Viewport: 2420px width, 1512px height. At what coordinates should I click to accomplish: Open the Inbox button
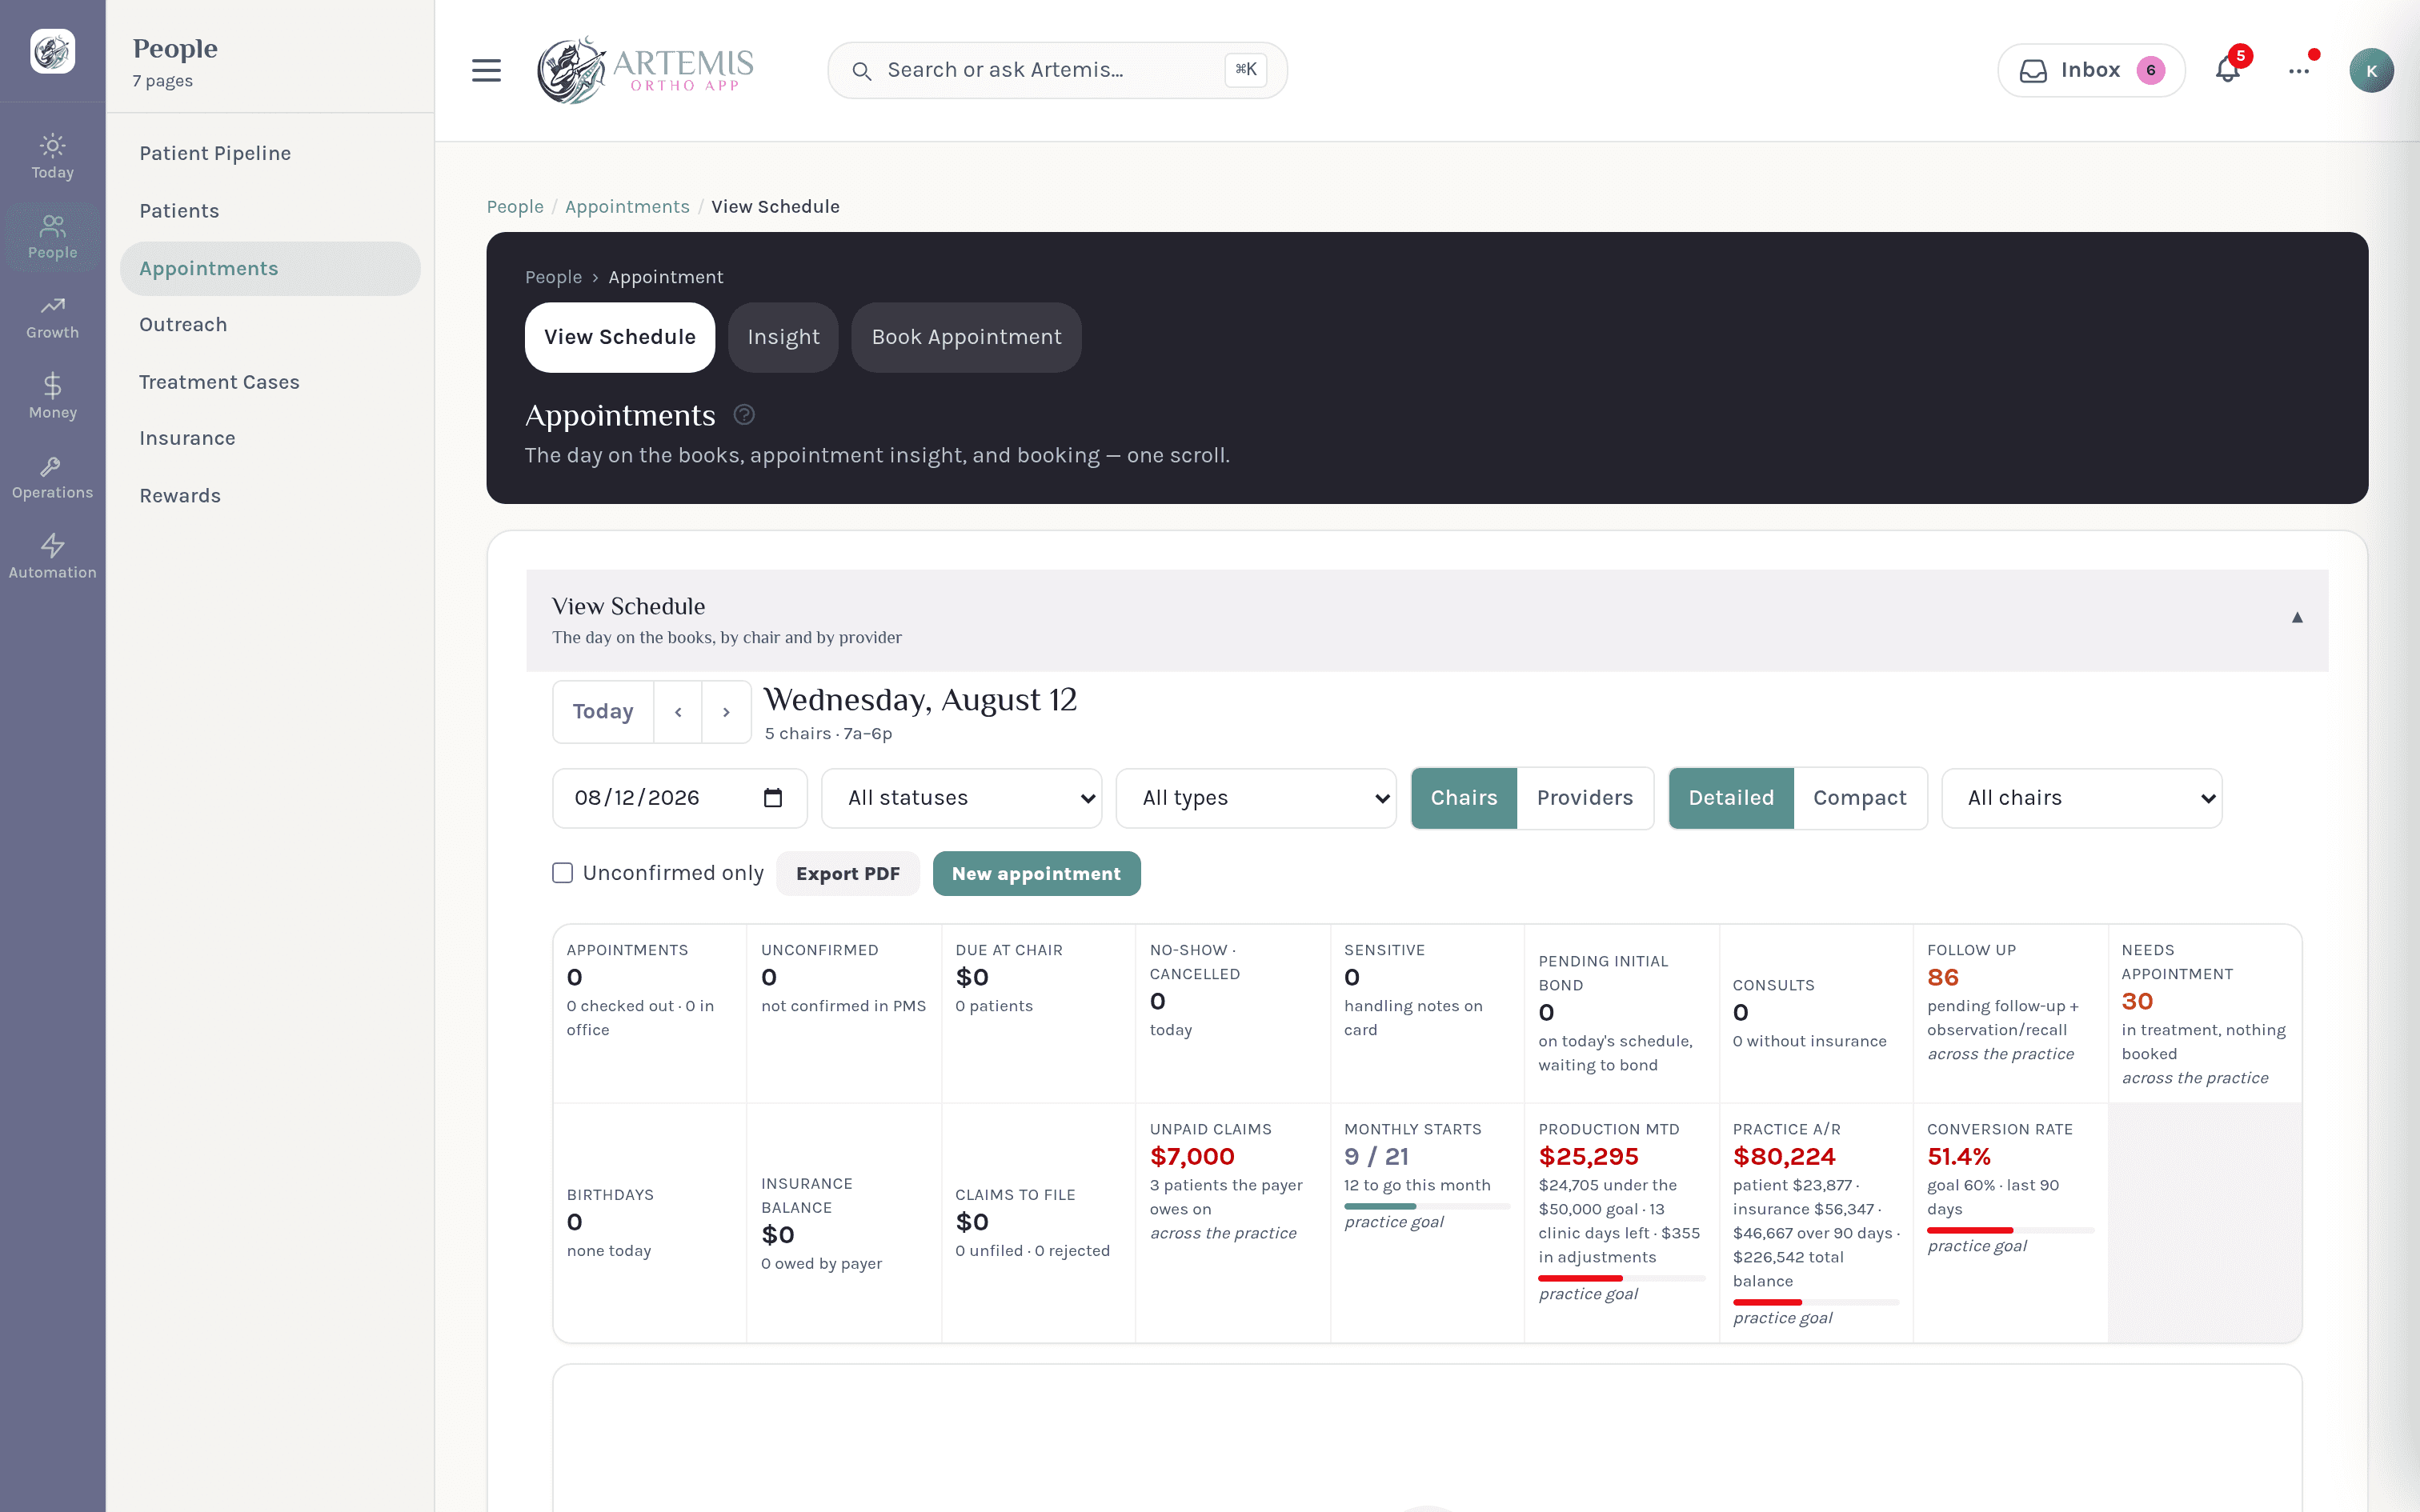2091,70
